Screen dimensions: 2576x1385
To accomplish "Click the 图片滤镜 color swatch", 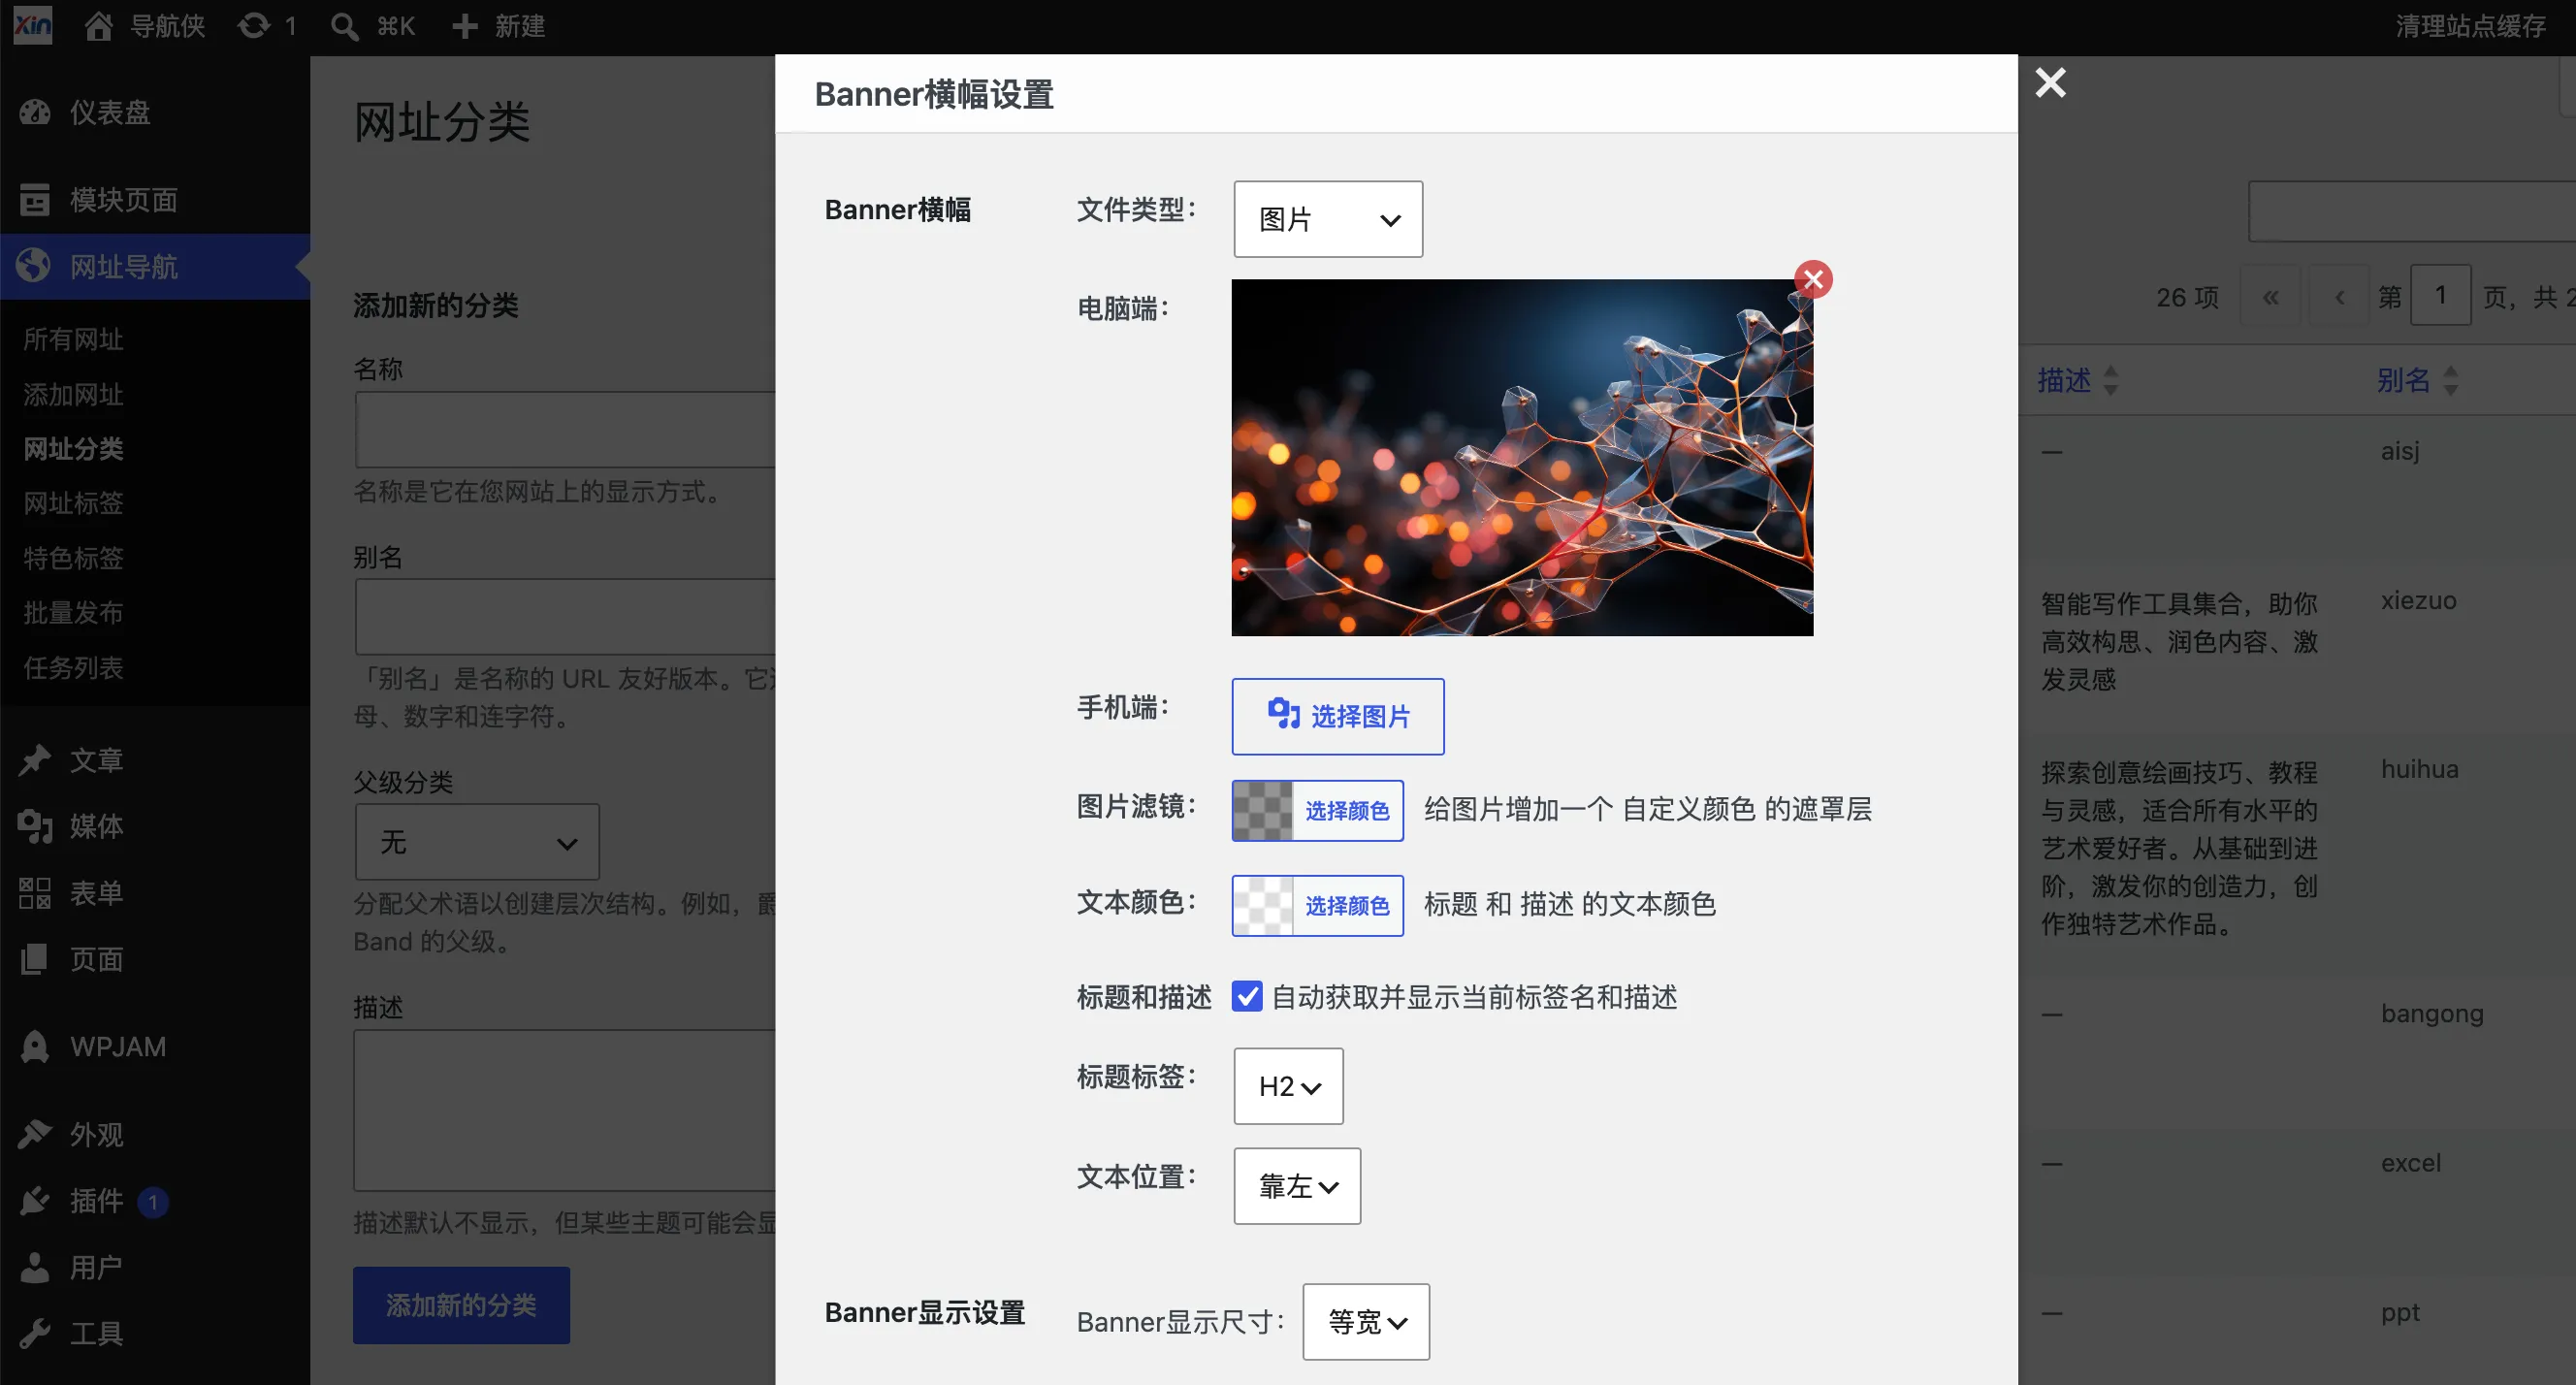I will point(1263,810).
